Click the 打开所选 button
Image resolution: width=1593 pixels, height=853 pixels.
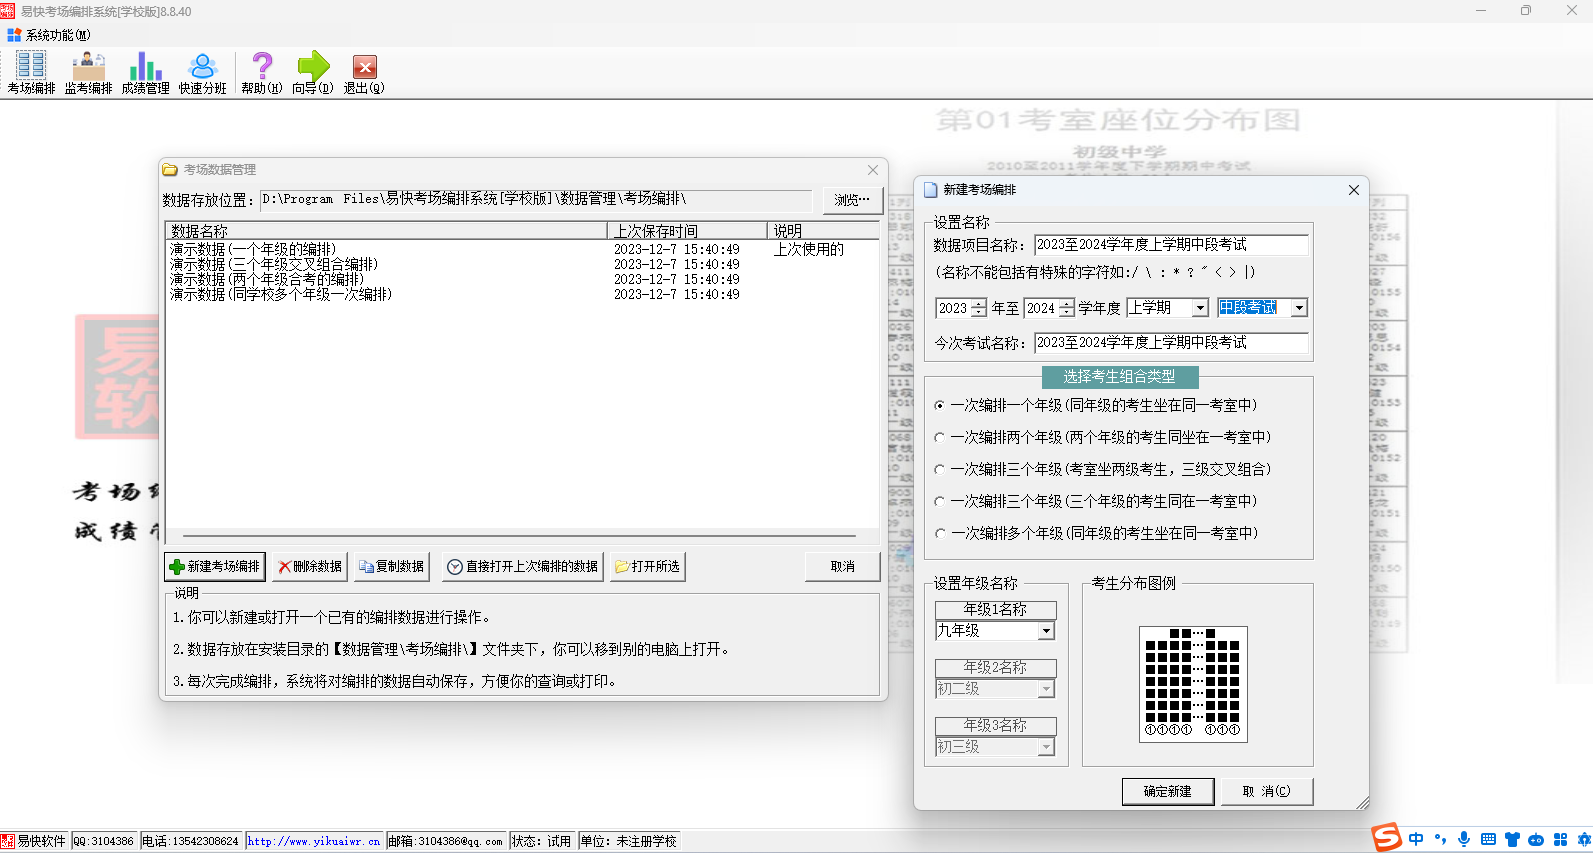pos(648,567)
